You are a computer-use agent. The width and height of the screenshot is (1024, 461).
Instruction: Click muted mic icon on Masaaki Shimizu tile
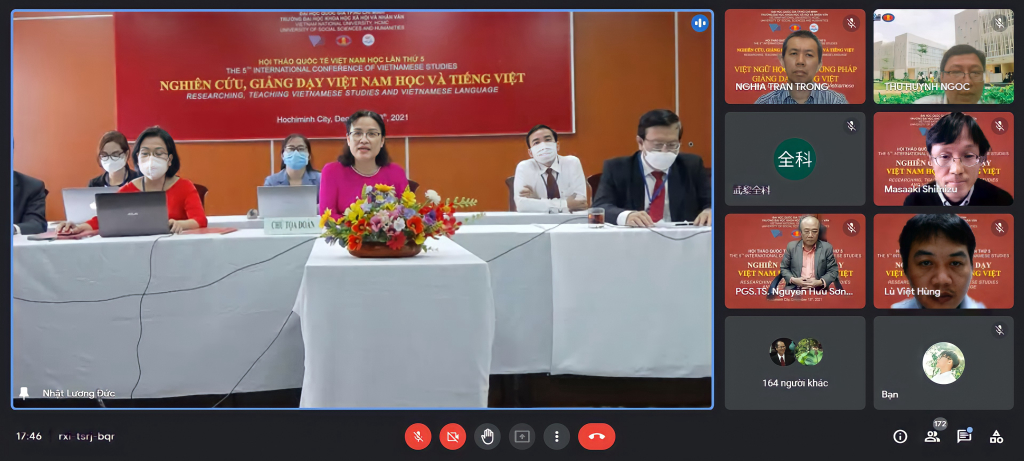tap(999, 125)
